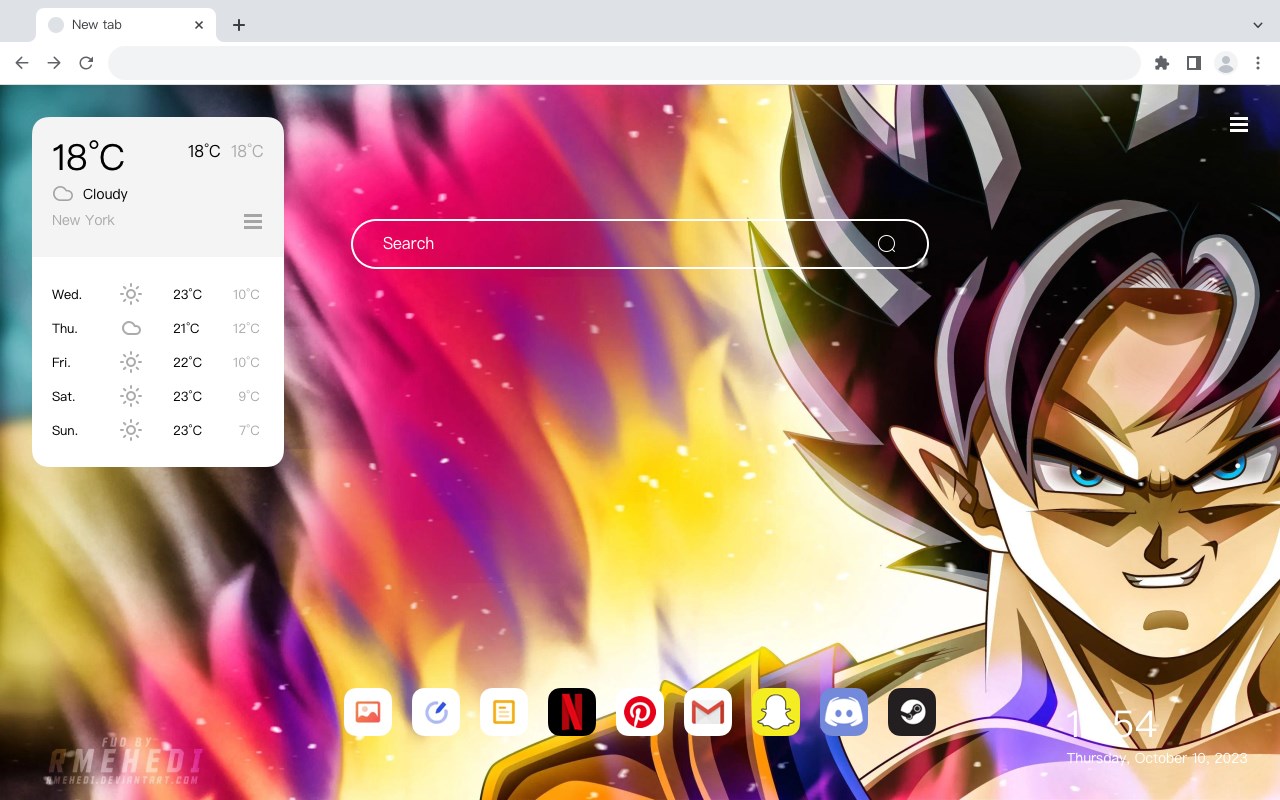1280x800 pixels.
Task: Focus the browser address bar
Action: 624,63
